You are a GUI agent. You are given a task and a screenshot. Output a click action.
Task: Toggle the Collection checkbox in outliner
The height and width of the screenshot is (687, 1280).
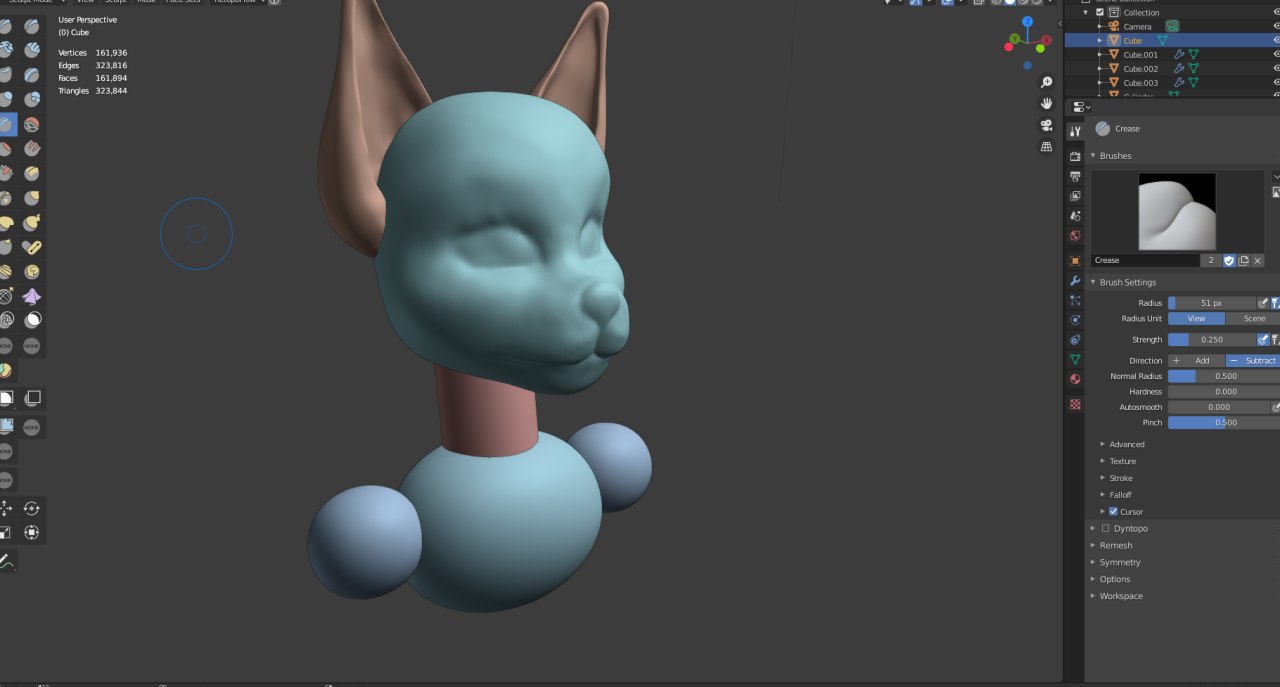point(1099,12)
